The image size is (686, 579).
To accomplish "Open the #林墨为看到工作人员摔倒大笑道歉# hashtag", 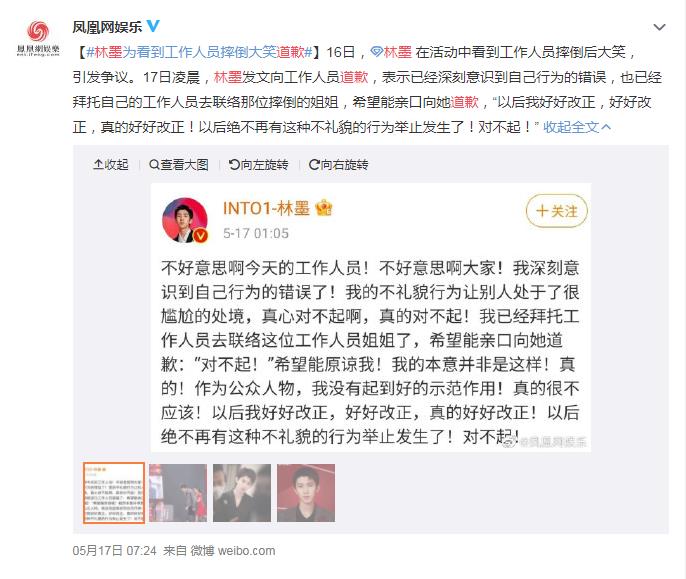I will click(x=199, y=52).
